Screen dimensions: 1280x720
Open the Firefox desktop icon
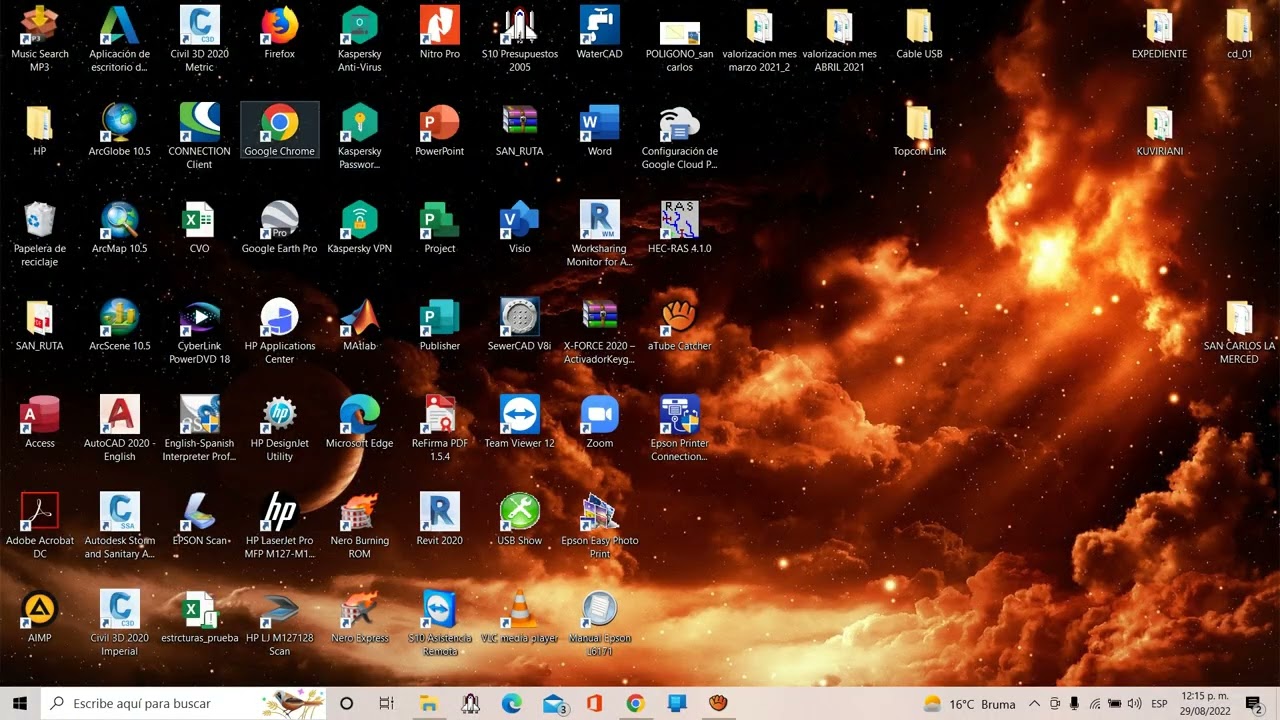coord(280,33)
